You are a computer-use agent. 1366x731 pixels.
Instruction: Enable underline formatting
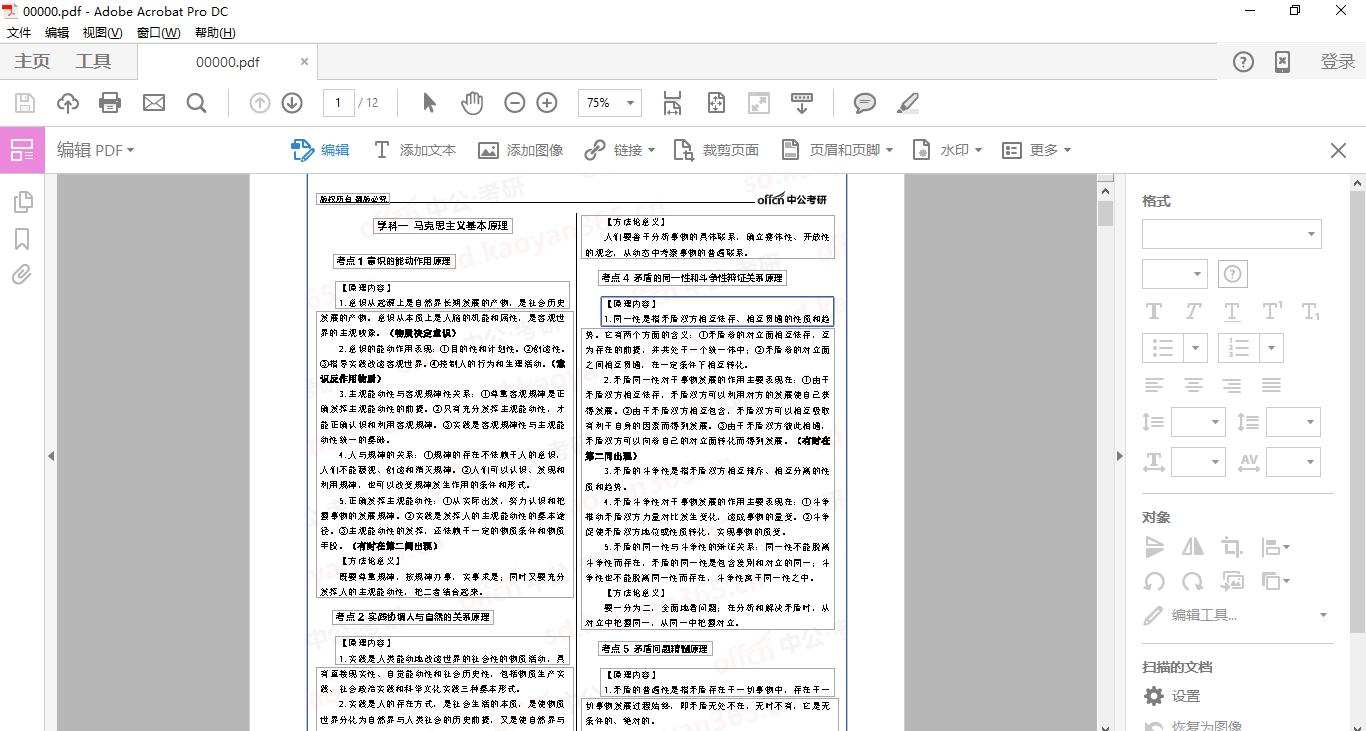1231,311
